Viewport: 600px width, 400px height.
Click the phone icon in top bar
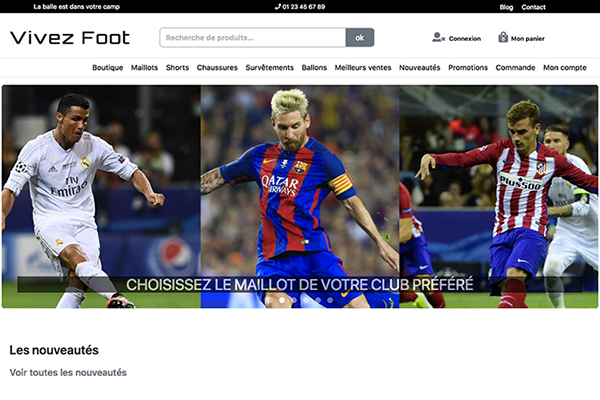(x=278, y=6)
